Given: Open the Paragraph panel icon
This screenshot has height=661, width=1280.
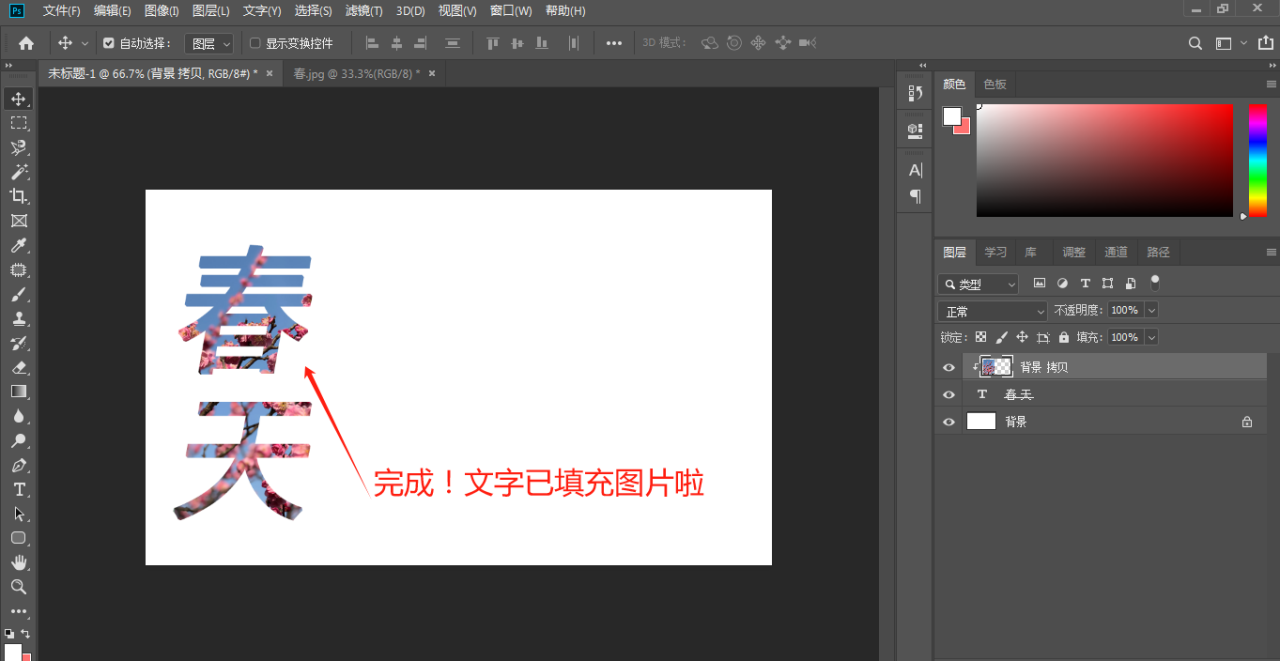Looking at the screenshot, I should 915,196.
